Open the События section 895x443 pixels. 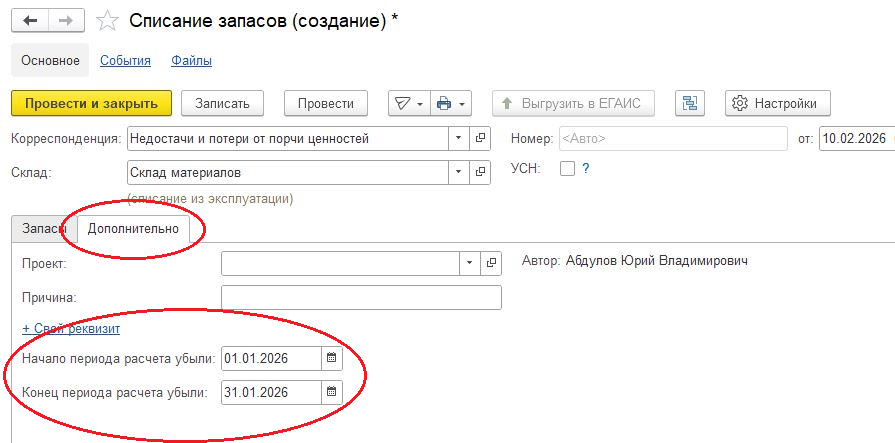pyautogui.click(x=125, y=60)
